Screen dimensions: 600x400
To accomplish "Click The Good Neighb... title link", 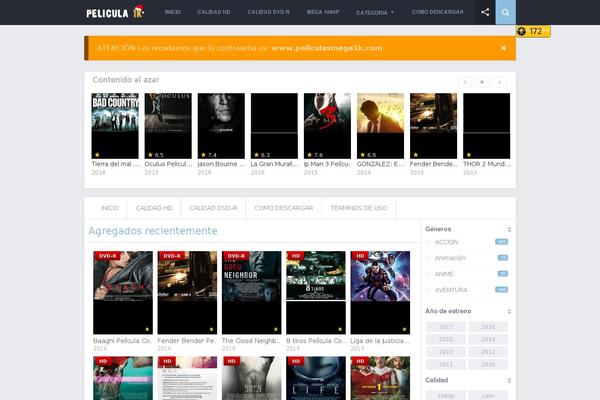I will [251, 341].
